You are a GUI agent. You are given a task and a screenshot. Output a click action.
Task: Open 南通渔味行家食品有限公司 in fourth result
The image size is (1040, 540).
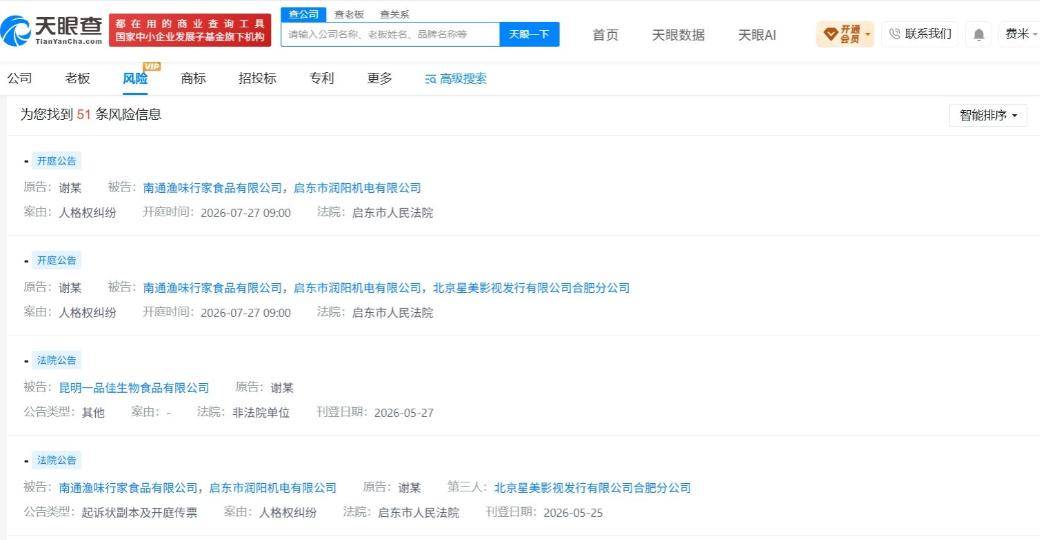pos(128,488)
